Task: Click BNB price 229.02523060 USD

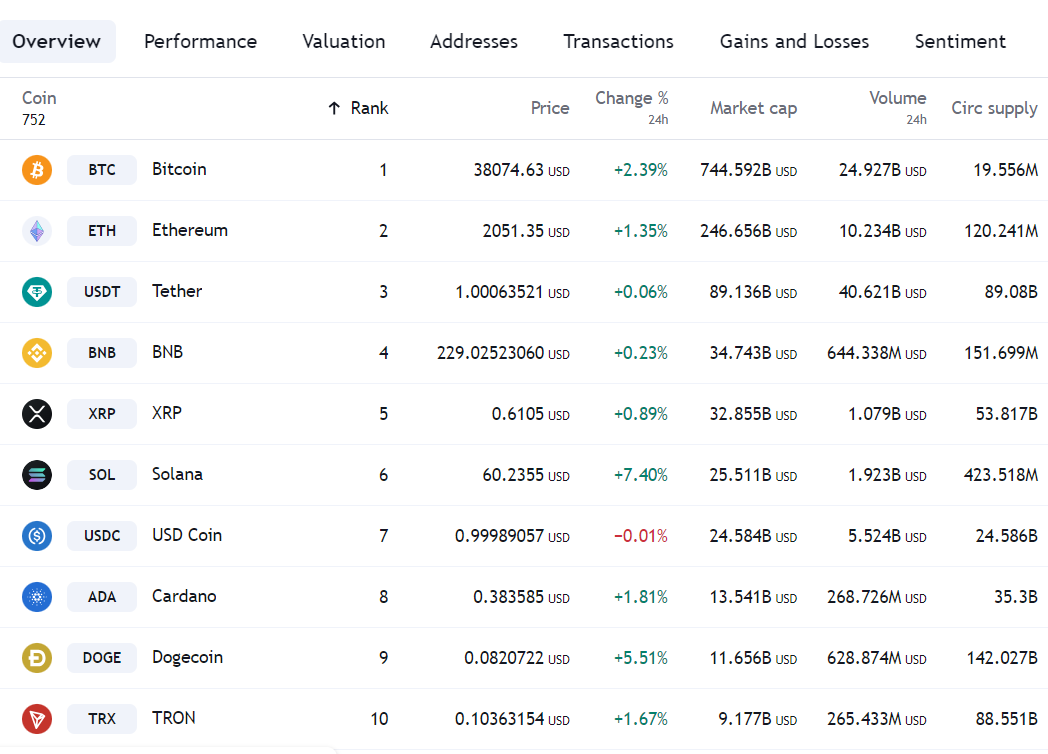Action: [503, 353]
